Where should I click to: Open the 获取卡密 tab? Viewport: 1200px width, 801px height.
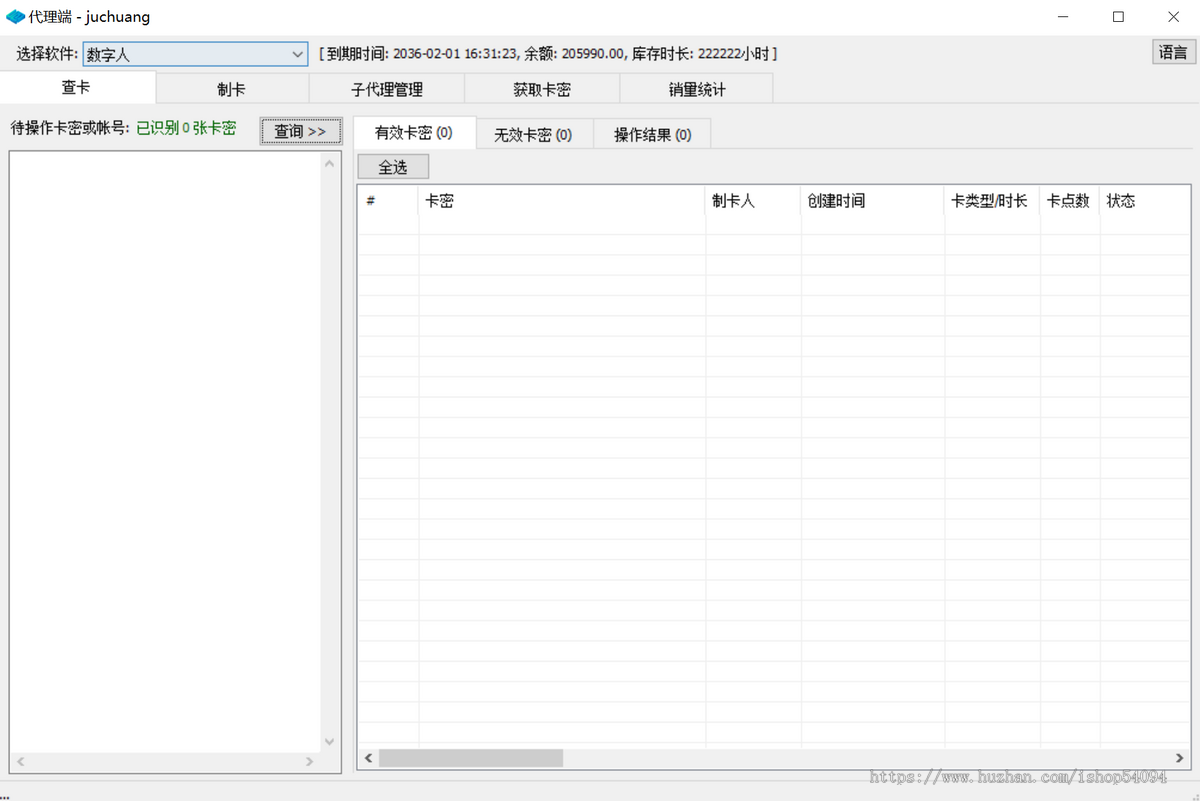542,89
